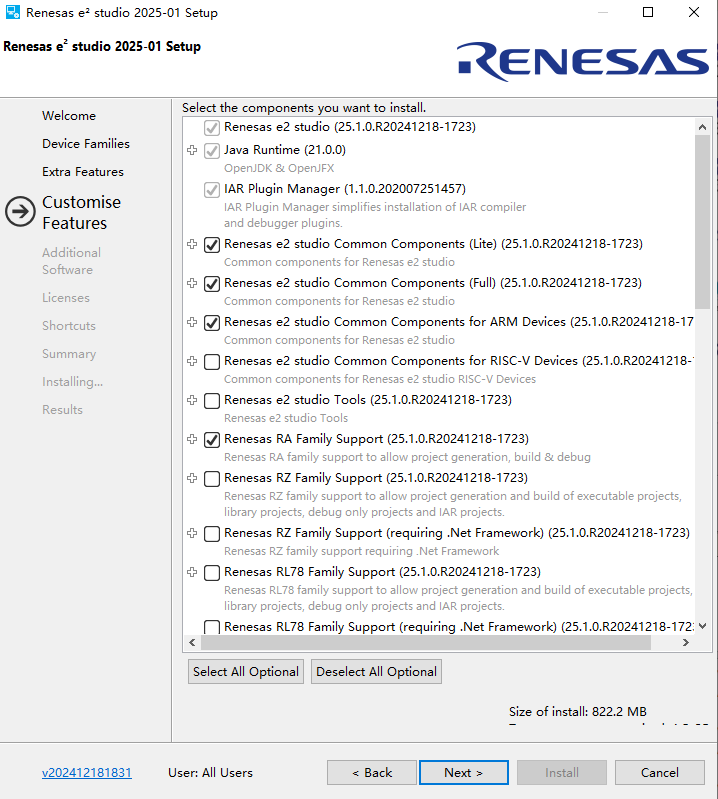Check the first Renesas RZ Family Support box
This screenshot has width=718, height=799.
(x=212, y=478)
